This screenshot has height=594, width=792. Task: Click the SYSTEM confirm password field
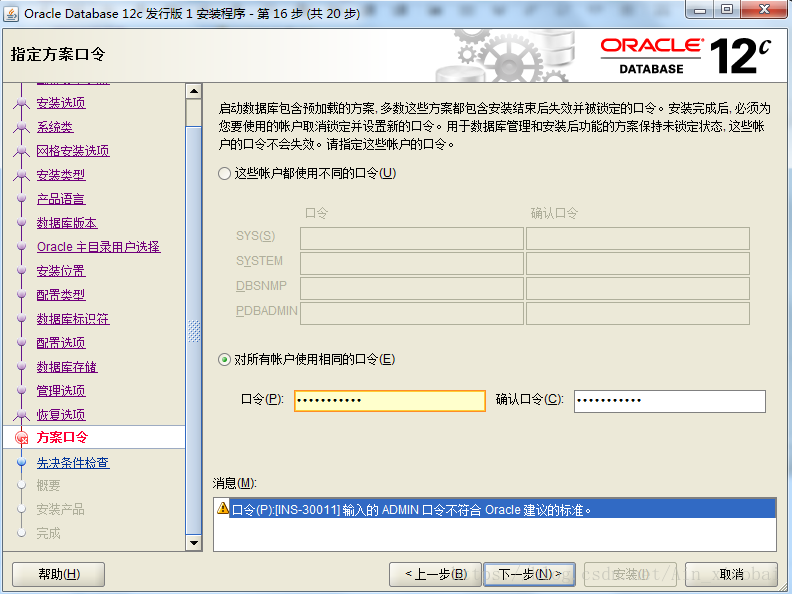pos(637,263)
